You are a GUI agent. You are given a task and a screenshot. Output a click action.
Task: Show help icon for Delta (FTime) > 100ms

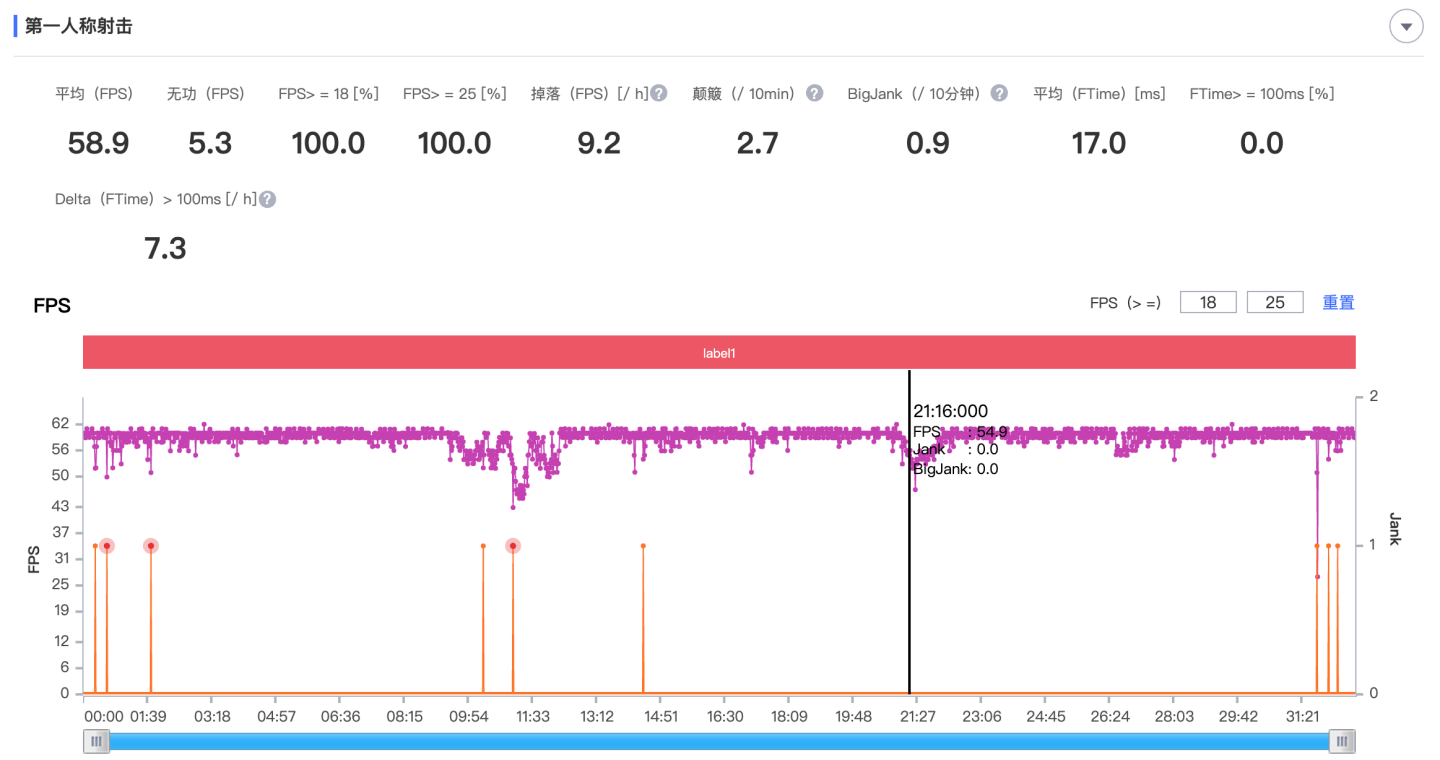[267, 199]
